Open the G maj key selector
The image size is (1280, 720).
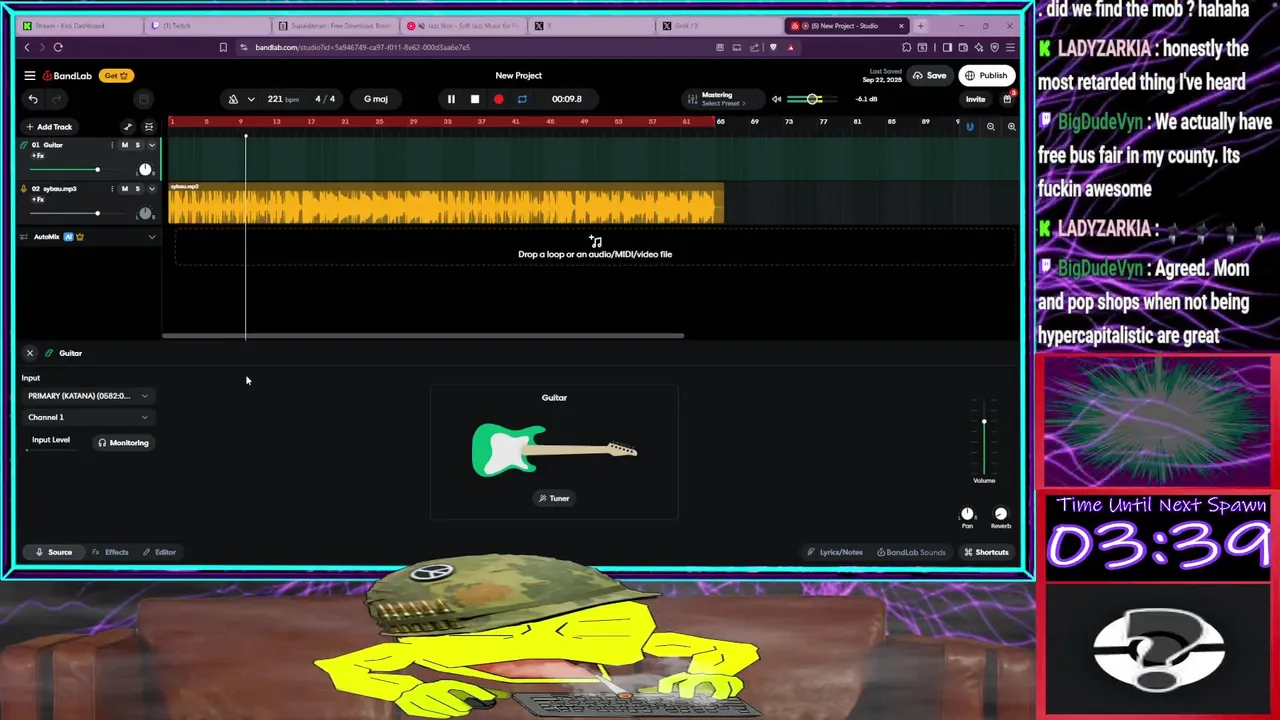(x=376, y=99)
